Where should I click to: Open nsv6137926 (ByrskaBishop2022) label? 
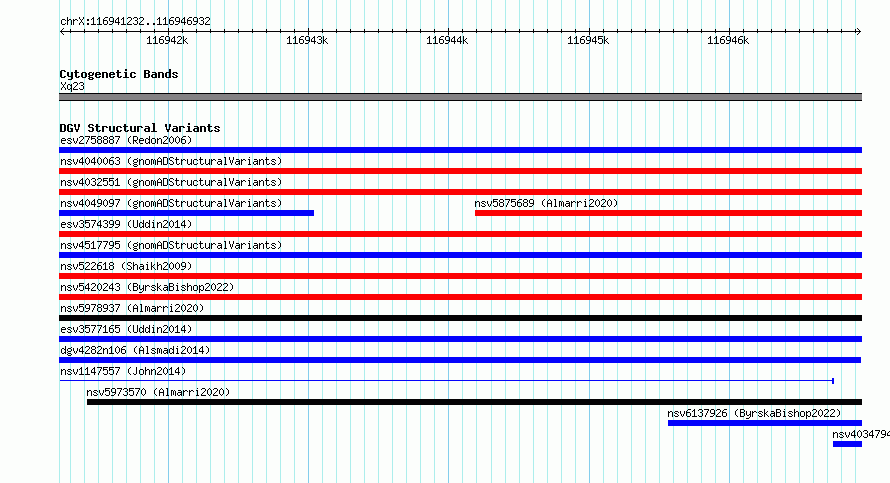tap(754, 413)
